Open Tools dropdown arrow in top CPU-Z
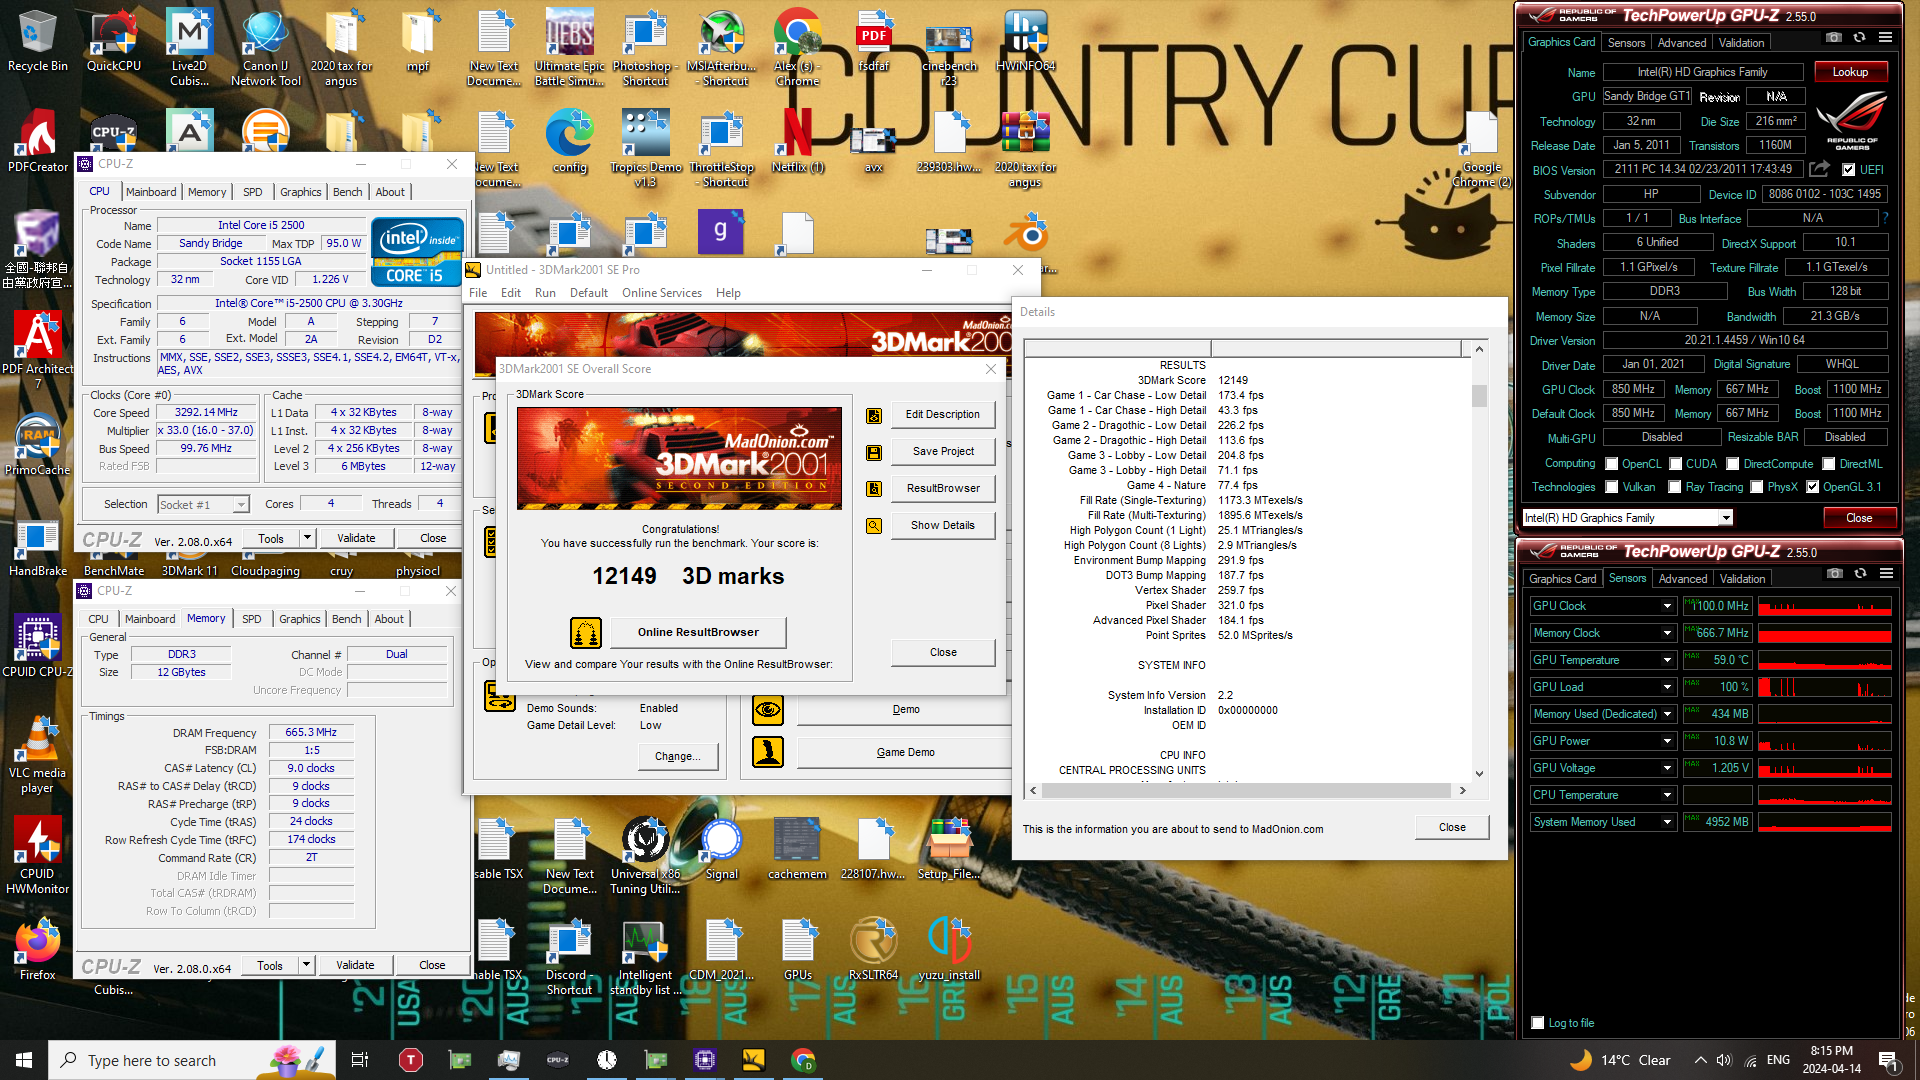Screen dimensions: 1920x1080 (307, 538)
